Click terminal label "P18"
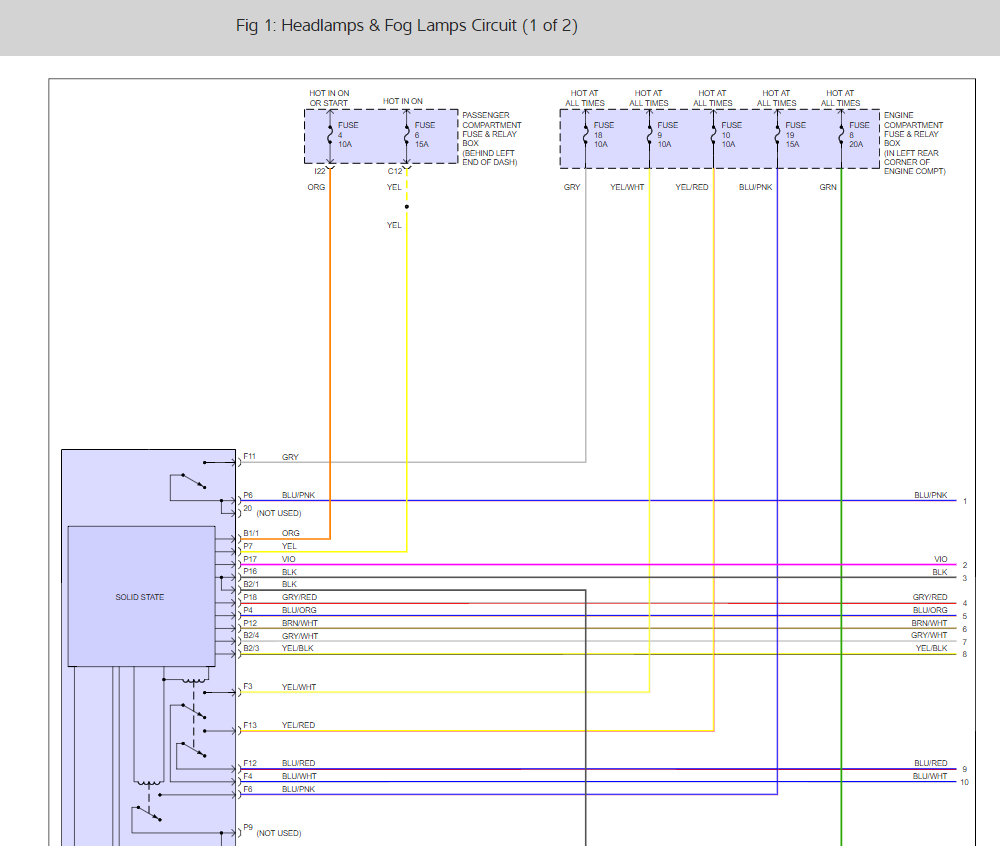The width and height of the screenshot is (1000, 852). 250,597
